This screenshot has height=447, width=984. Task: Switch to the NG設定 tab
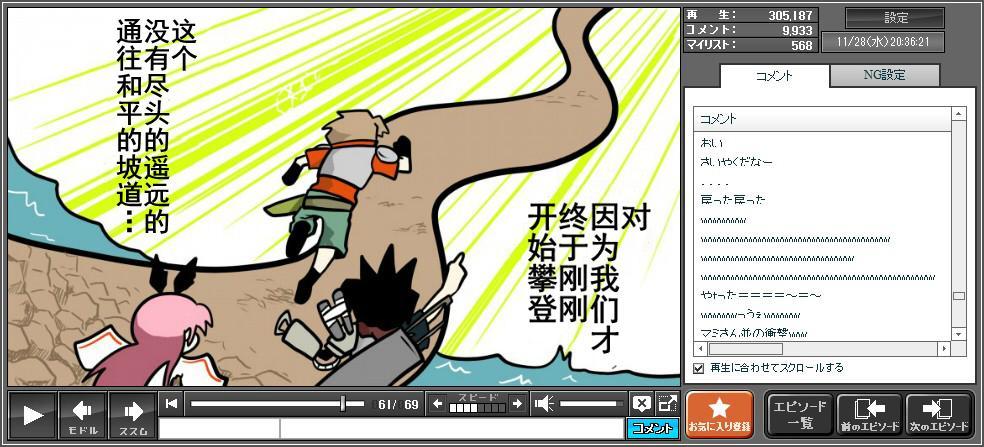click(x=884, y=75)
